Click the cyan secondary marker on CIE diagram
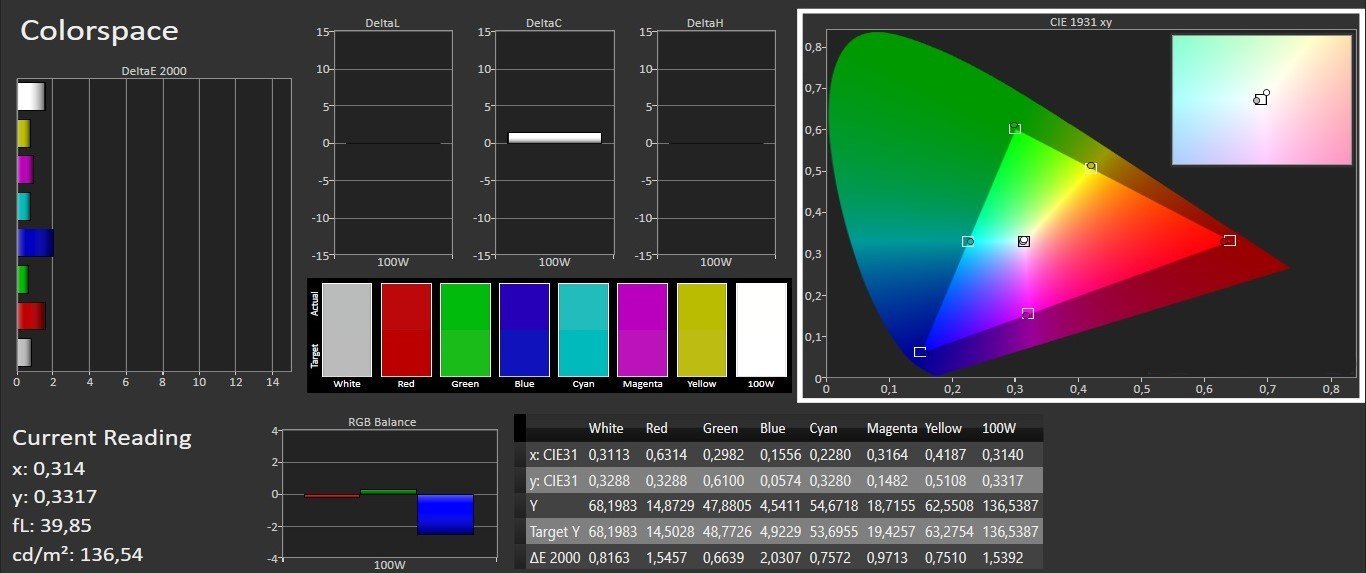The height and width of the screenshot is (573, 1366). pos(968,241)
